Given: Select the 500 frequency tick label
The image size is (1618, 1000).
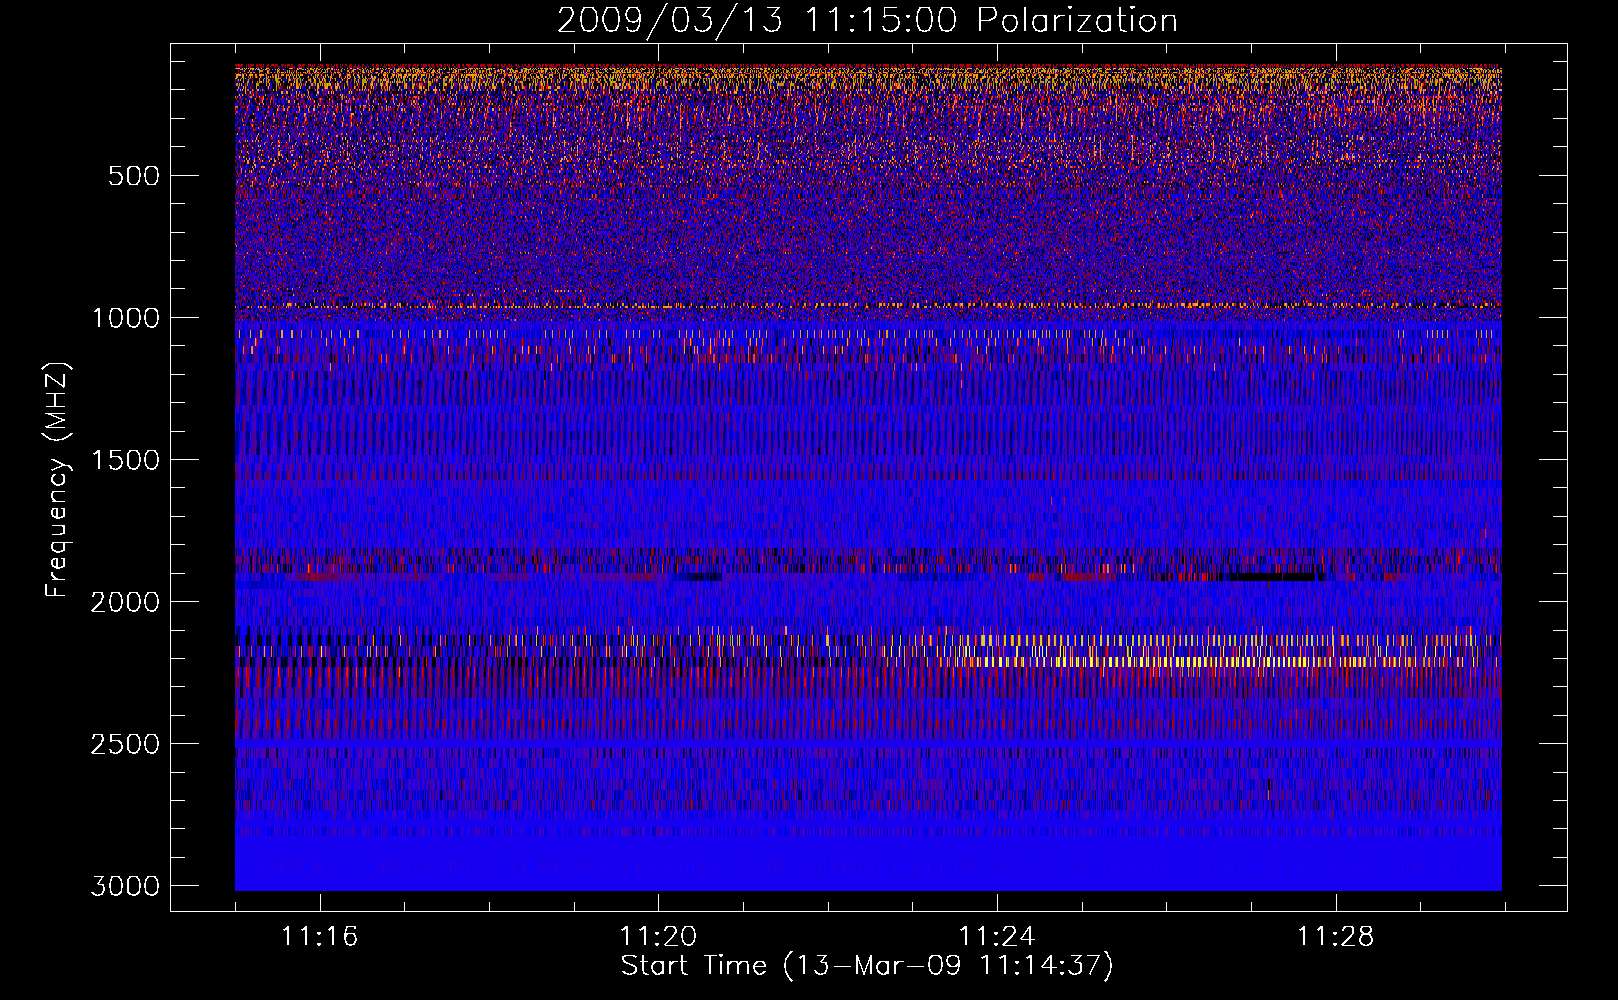Looking at the screenshot, I should [134, 176].
